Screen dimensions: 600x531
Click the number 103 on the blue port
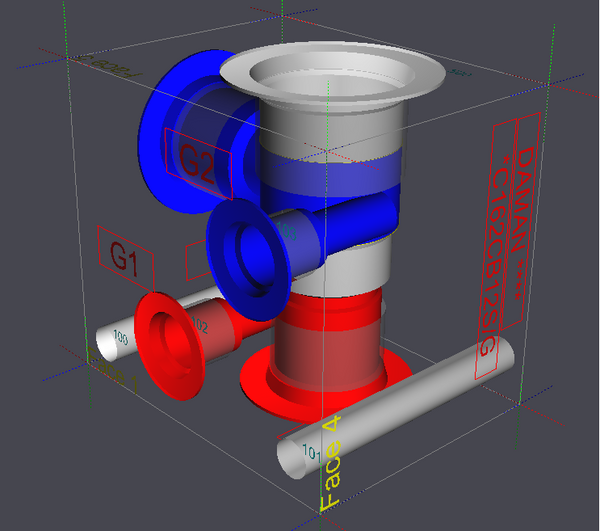[287, 231]
